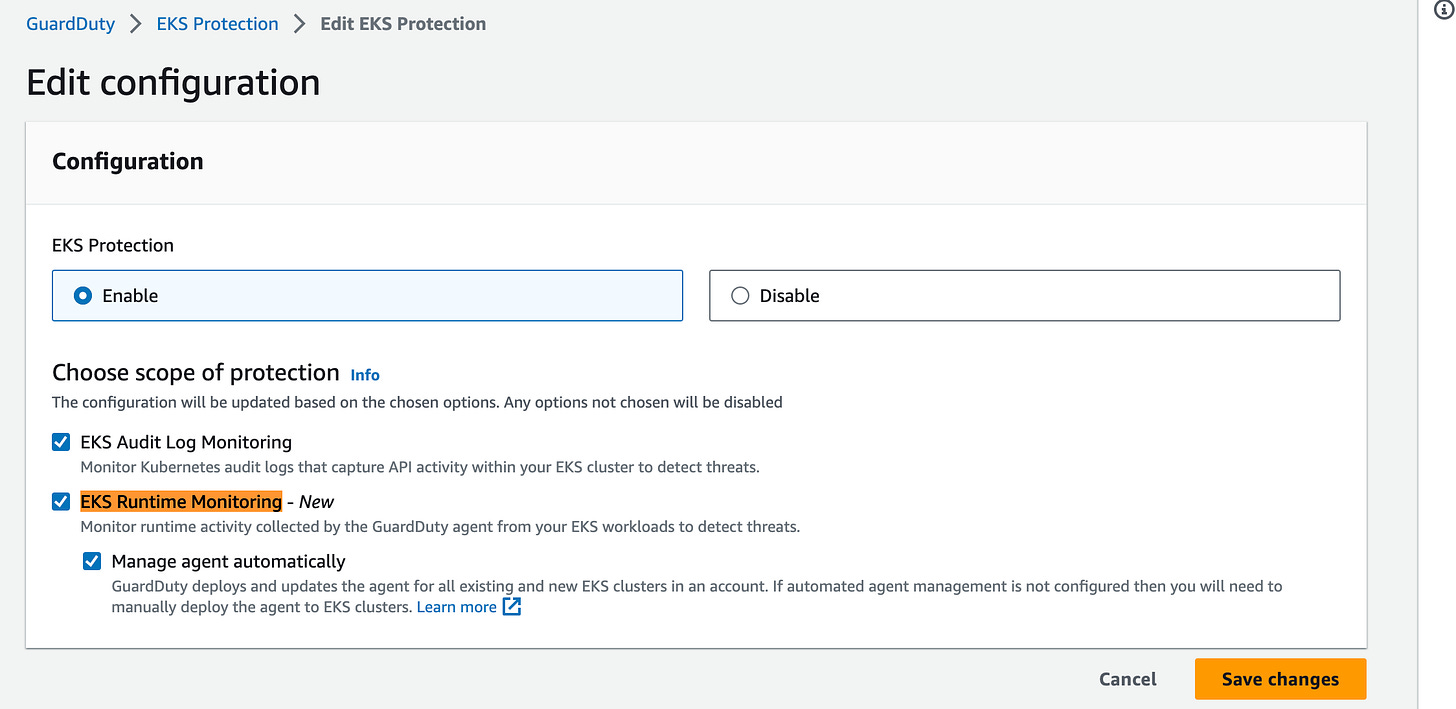This screenshot has width=1456, height=709.
Task: Select the Disable radio option
Action: tap(1024, 295)
